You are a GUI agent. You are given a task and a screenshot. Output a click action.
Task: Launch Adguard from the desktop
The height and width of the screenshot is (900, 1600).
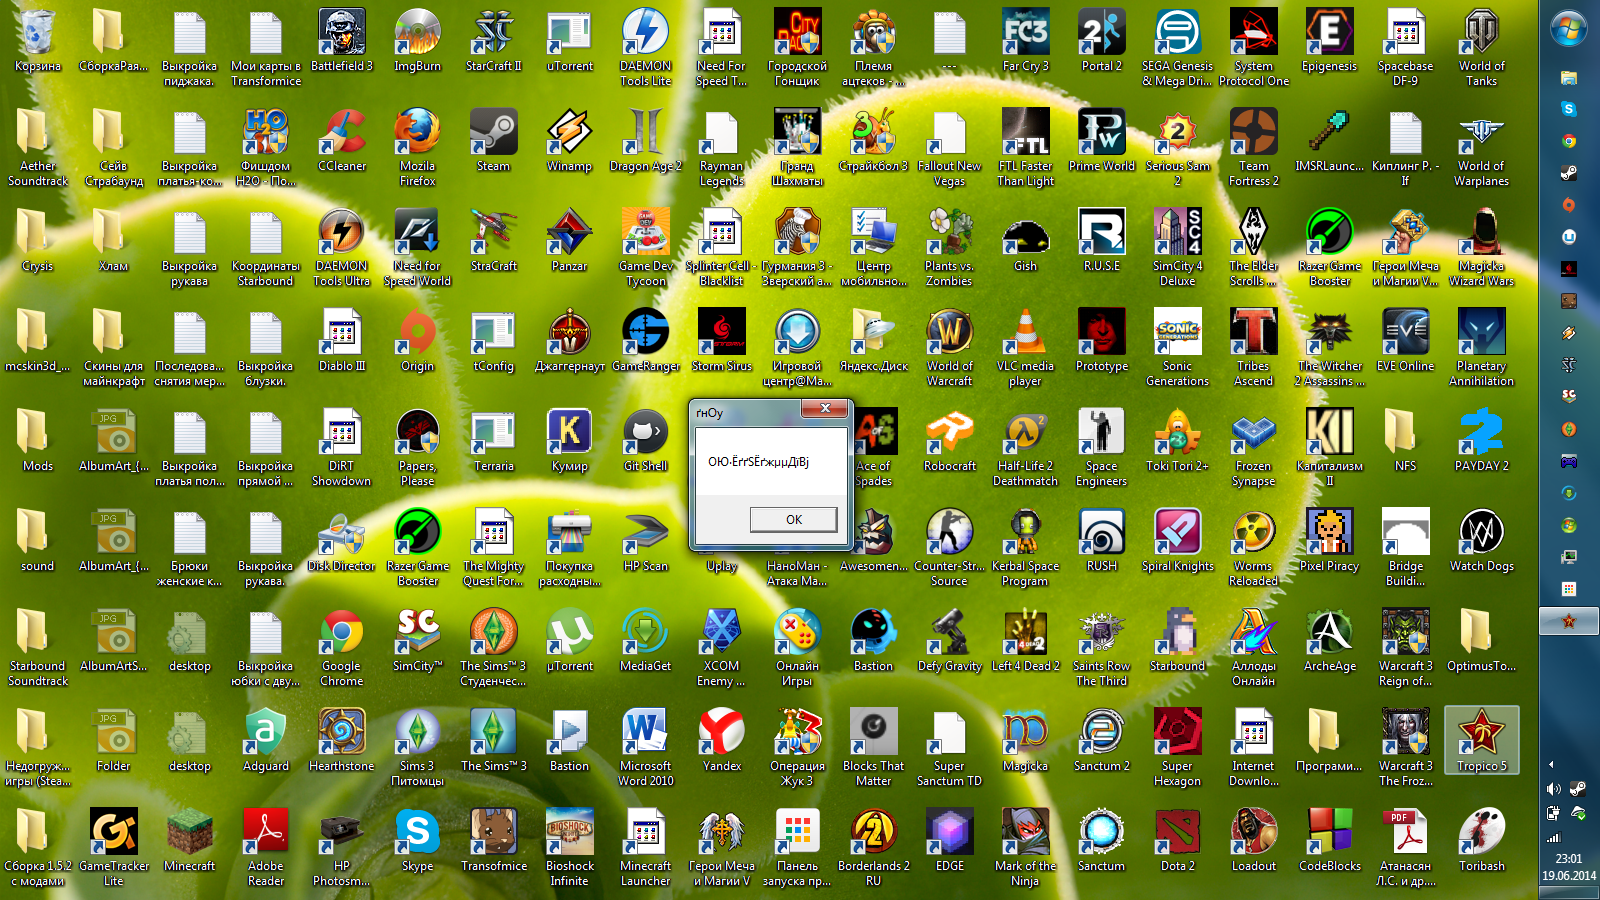pyautogui.click(x=266, y=742)
